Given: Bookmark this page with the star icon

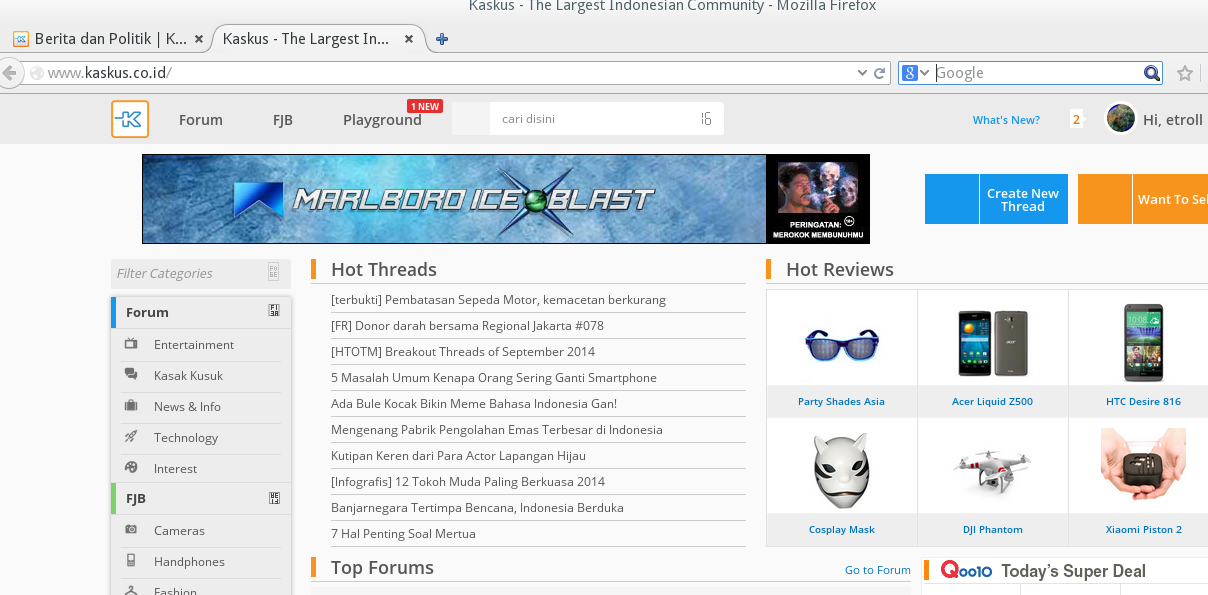Looking at the screenshot, I should [x=1185, y=73].
